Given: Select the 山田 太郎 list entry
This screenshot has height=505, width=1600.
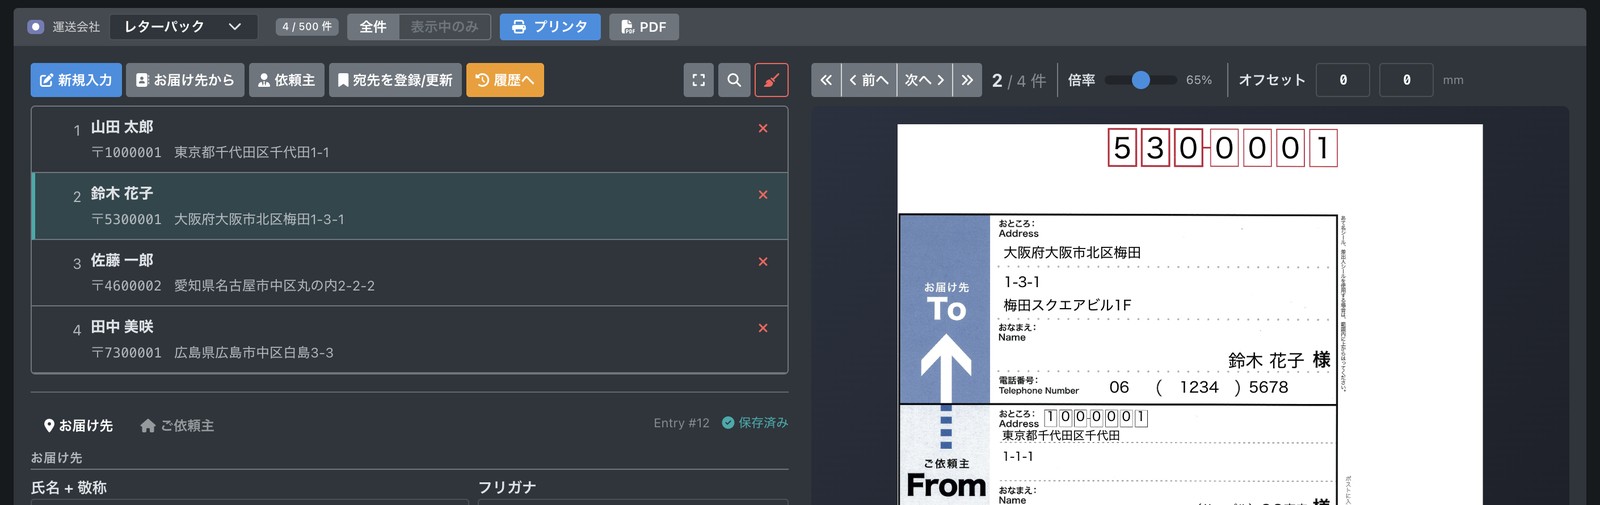Looking at the screenshot, I should tap(410, 140).
